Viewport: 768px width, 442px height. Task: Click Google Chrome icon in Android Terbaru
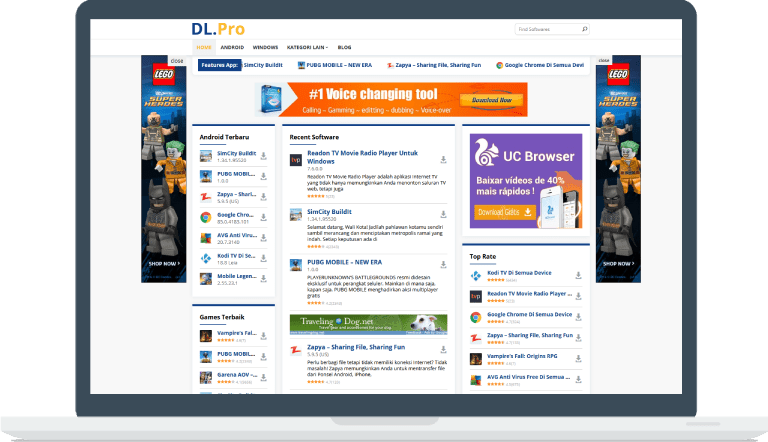tap(205, 217)
